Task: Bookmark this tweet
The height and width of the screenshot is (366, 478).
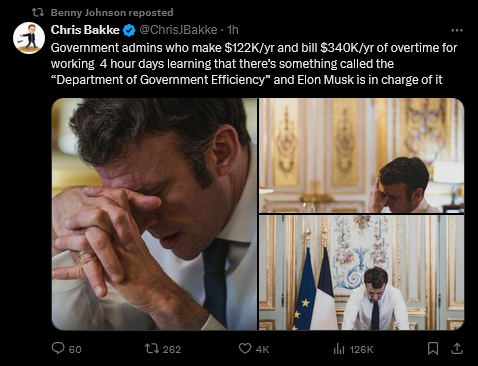Action: tap(433, 349)
